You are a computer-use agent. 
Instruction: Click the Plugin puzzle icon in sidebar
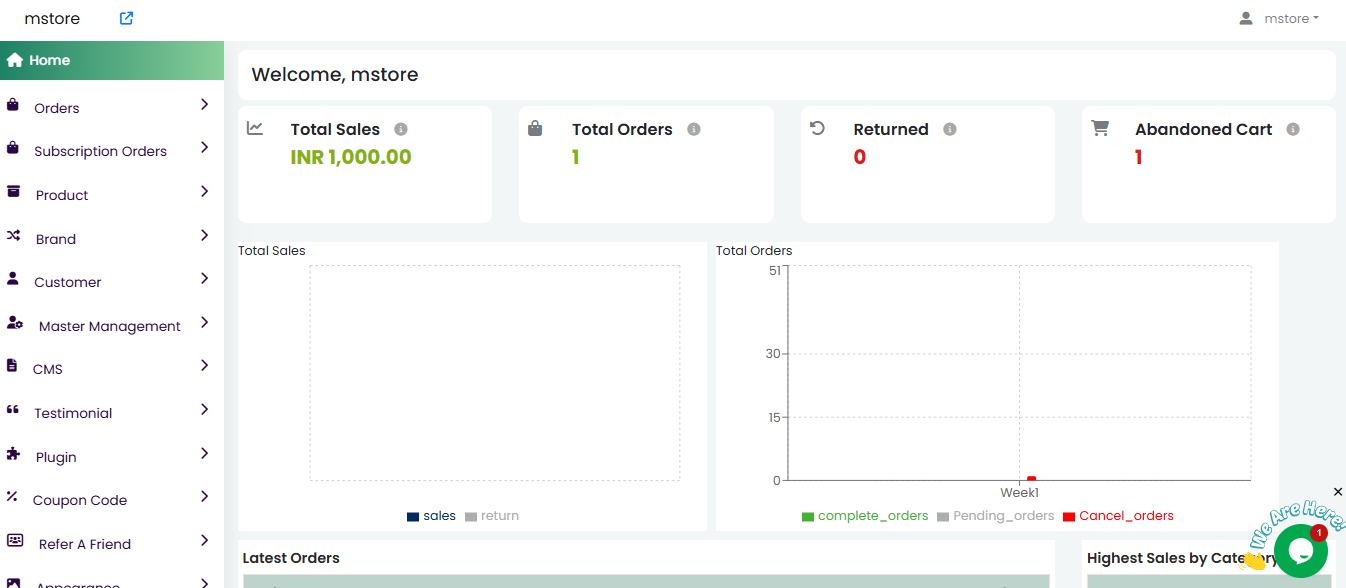[x=14, y=454]
